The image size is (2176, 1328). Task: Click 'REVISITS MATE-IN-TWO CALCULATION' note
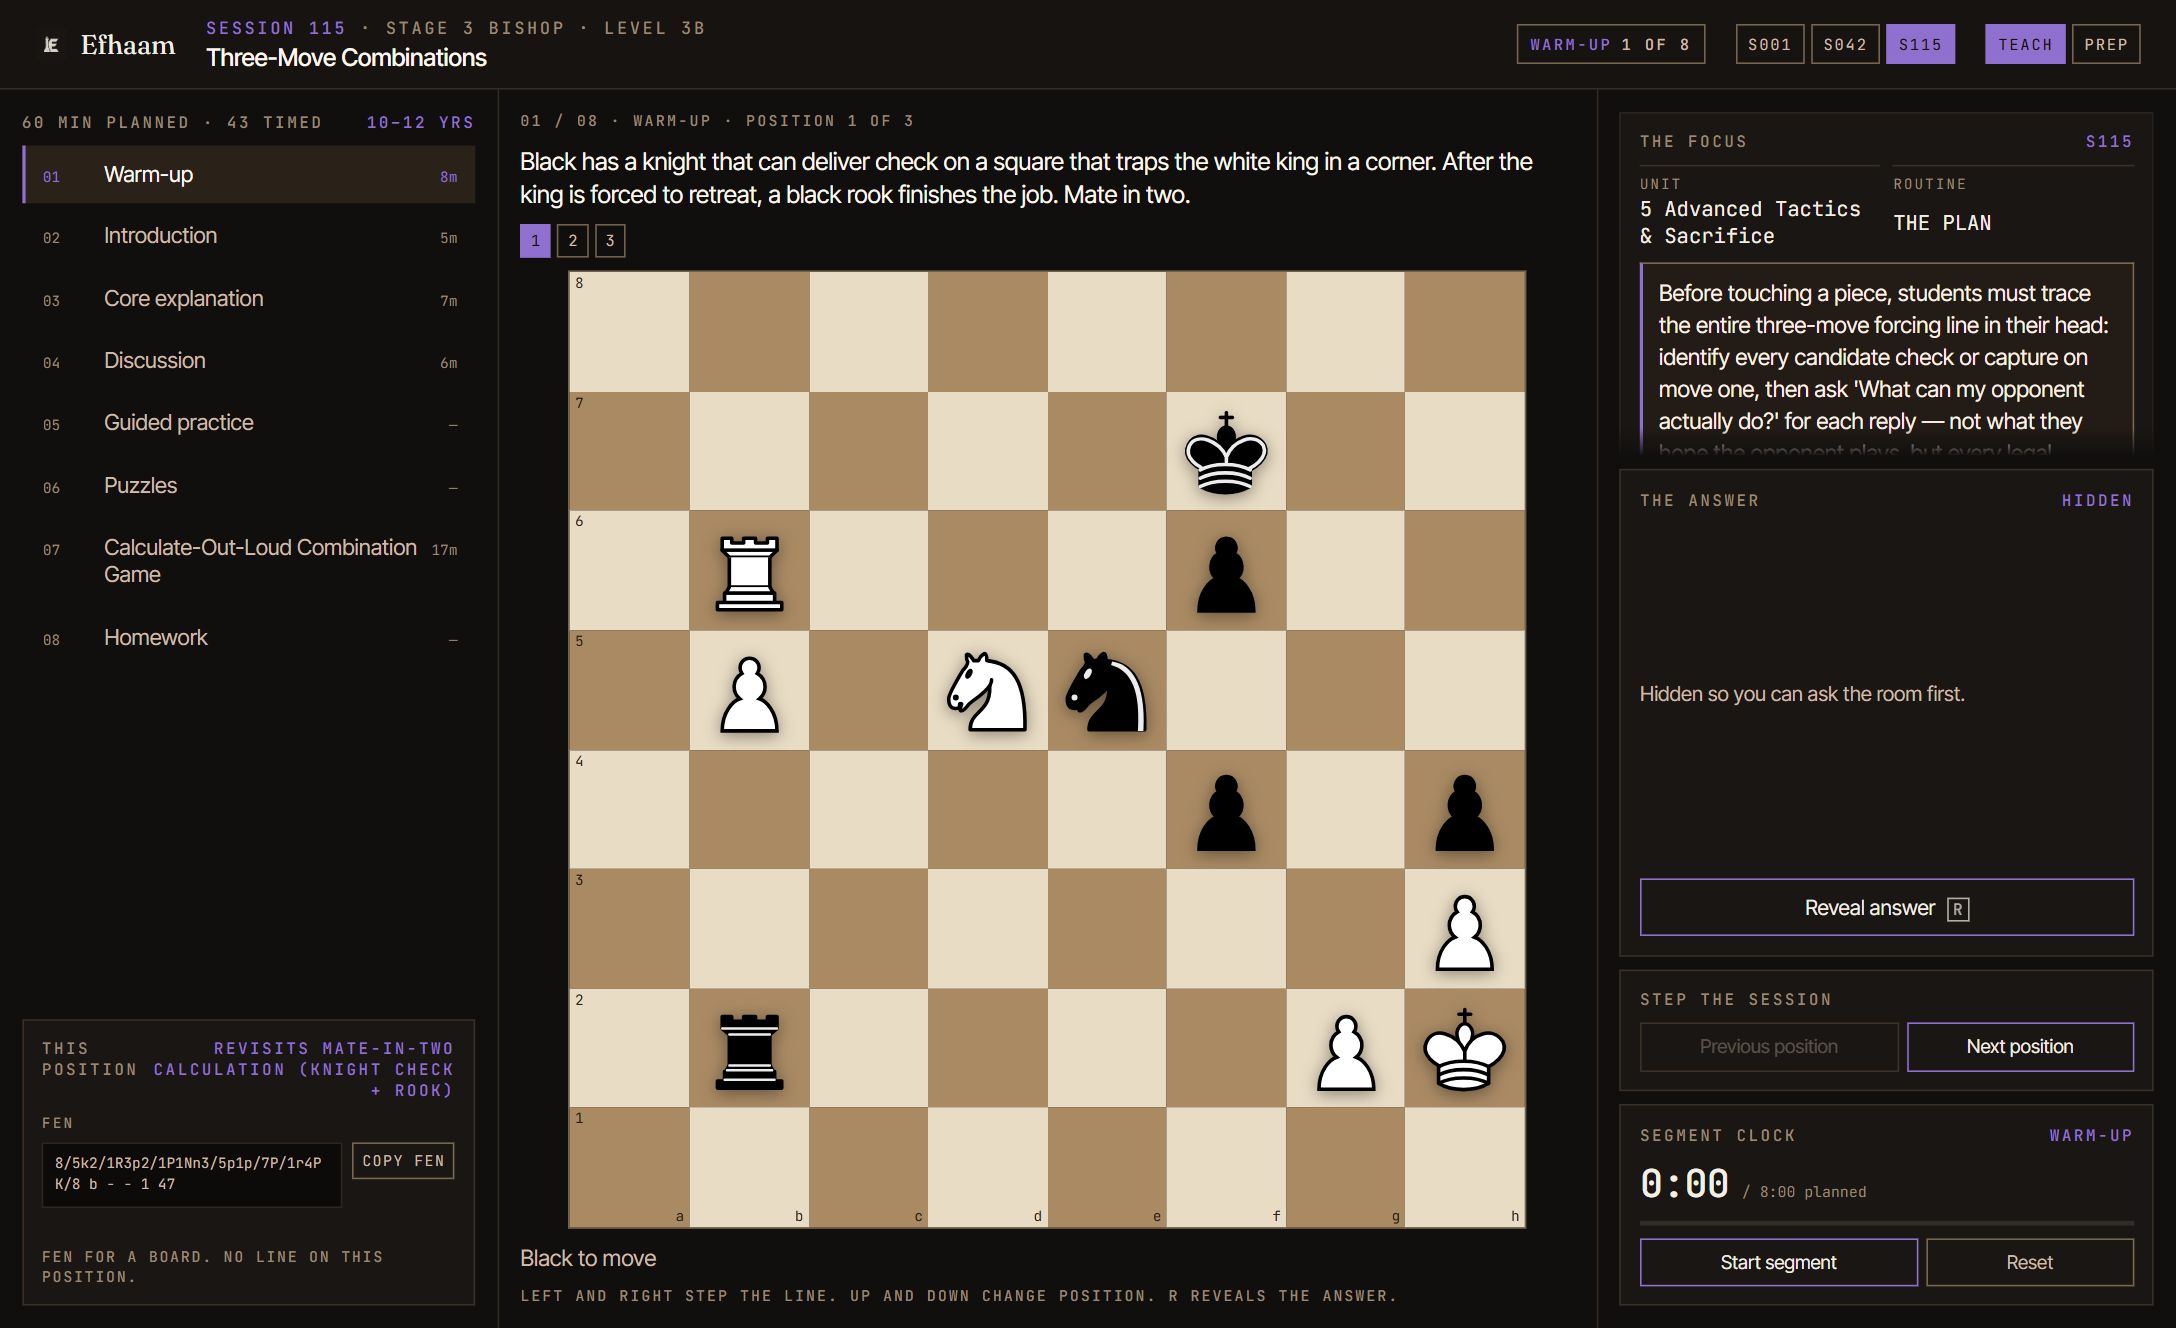304,1070
